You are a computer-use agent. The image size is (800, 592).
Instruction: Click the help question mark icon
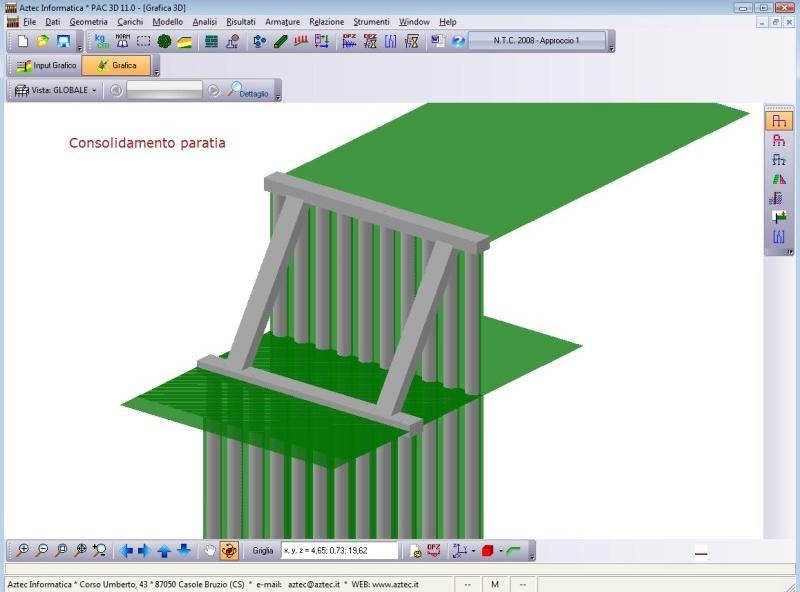[x=458, y=41]
